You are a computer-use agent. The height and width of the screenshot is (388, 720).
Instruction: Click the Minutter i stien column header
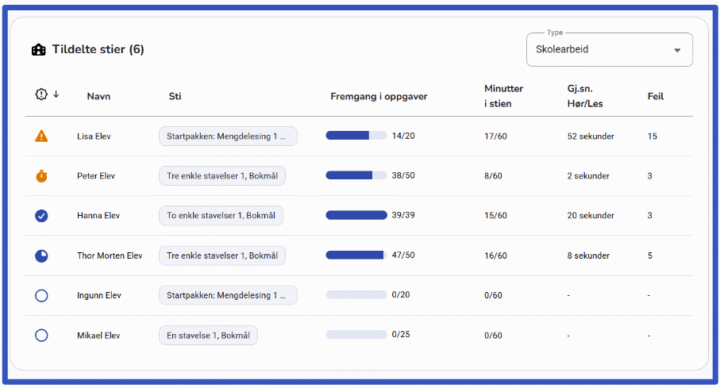(x=504, y=96)
